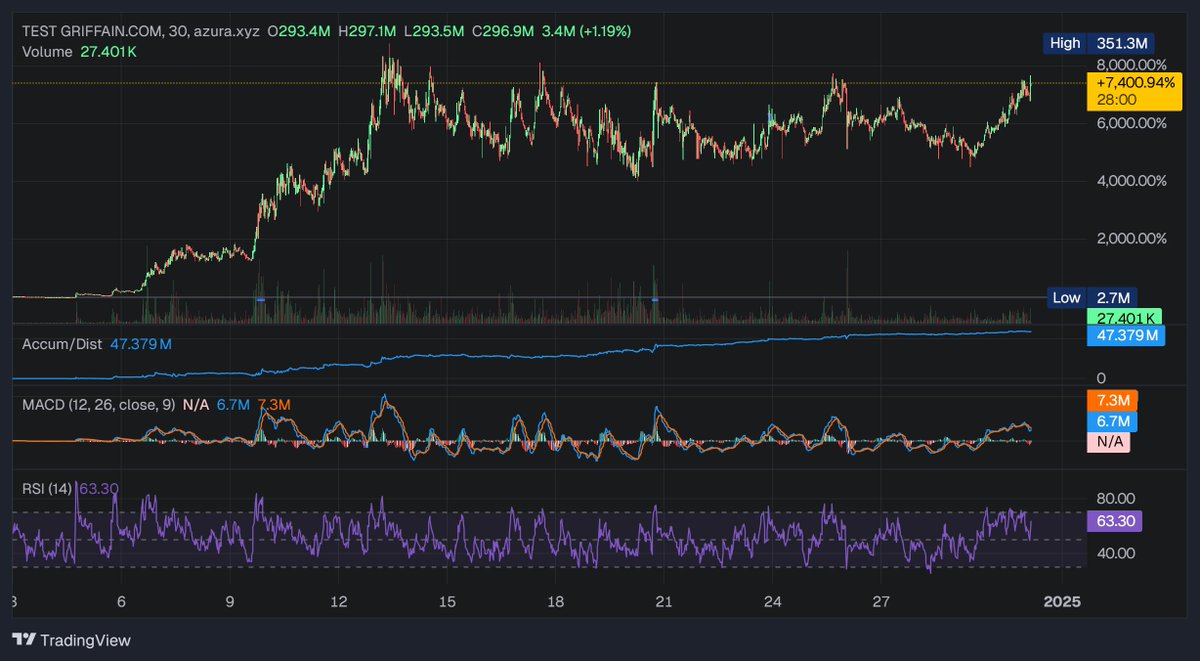Click the date label 9 on time axis

point(230,602)
